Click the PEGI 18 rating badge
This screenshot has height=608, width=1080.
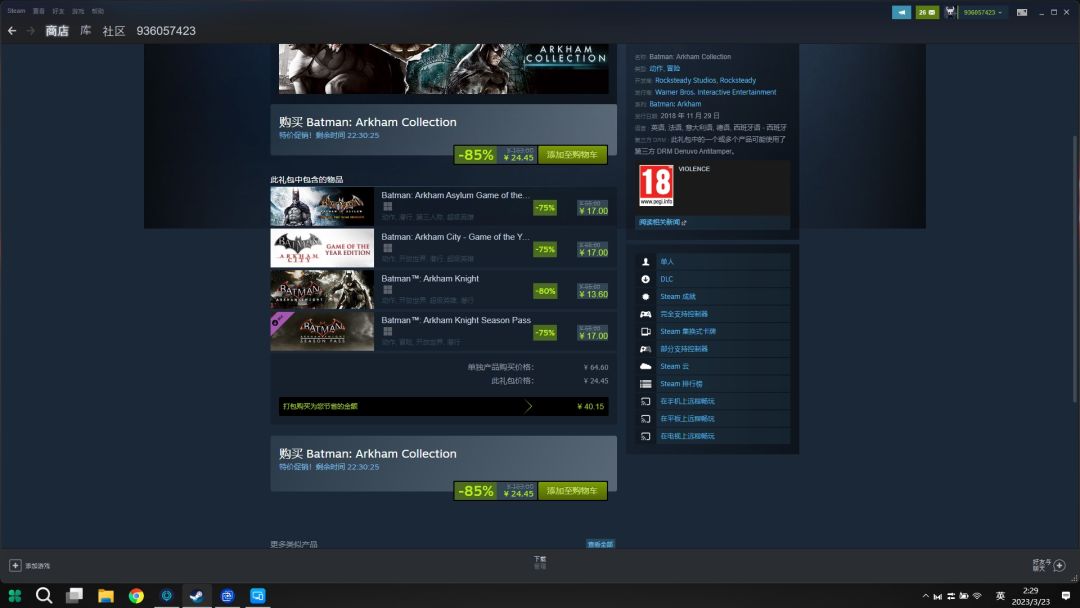tap(656, 185)
